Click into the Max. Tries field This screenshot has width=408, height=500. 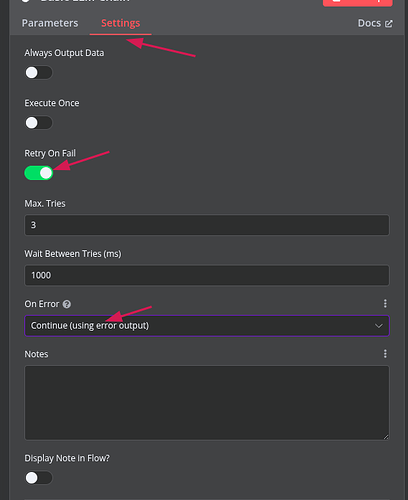point(207,225)
